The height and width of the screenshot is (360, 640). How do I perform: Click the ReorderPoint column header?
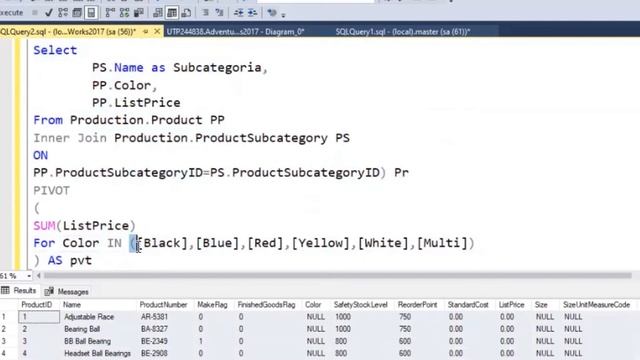[x=417, y=305]
